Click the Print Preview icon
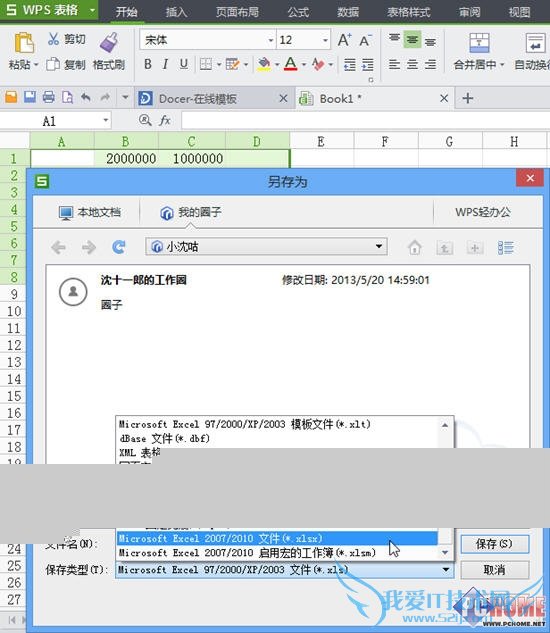Viewport: 550px width, 633px height. [x=67, y=97]
